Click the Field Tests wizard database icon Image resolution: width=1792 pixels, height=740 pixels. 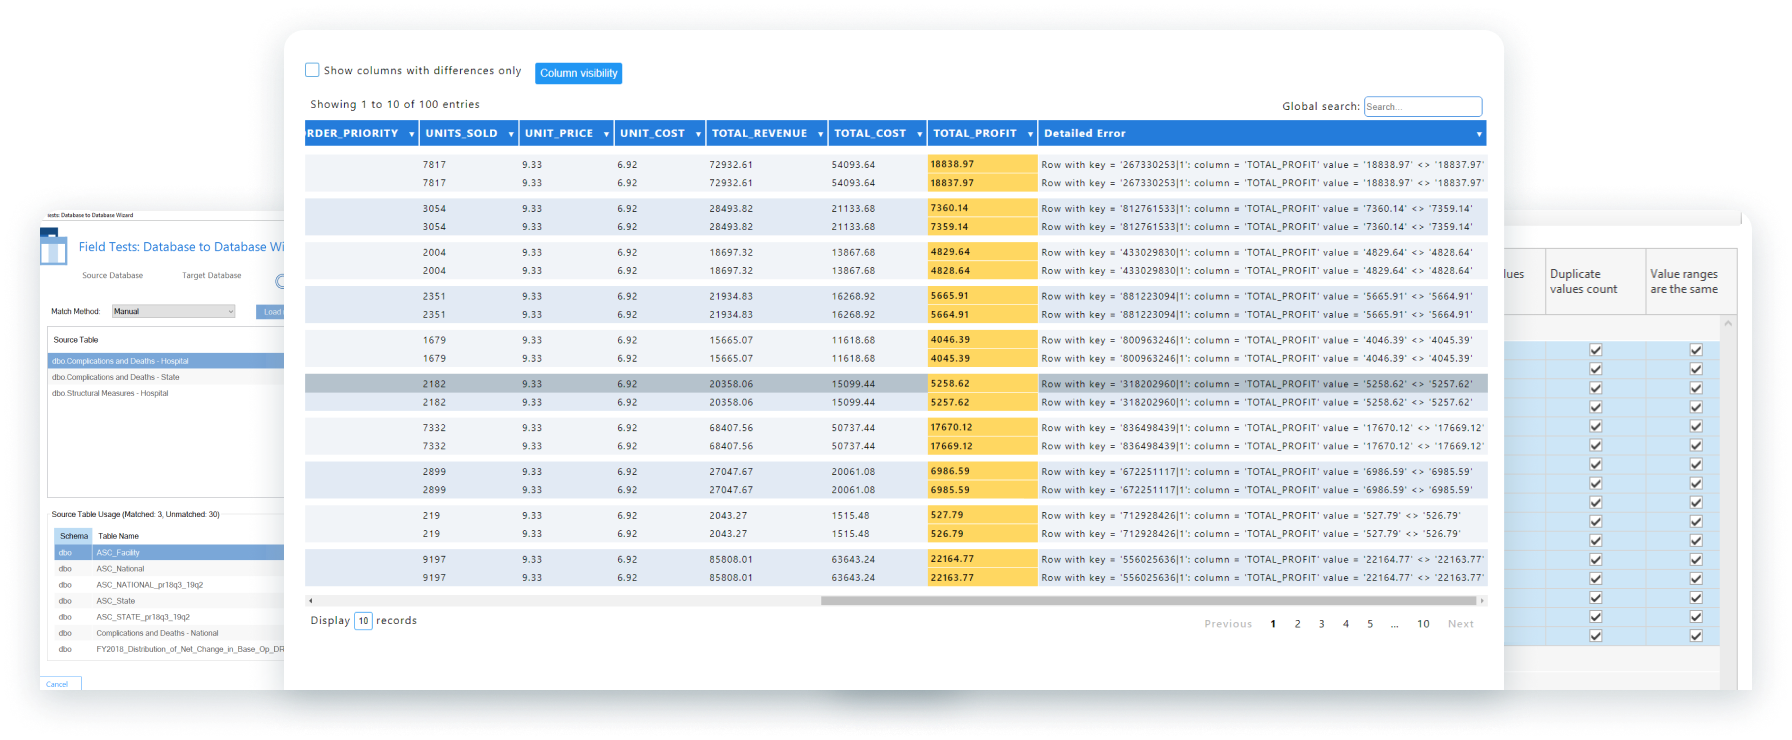(x=53, y=248)
